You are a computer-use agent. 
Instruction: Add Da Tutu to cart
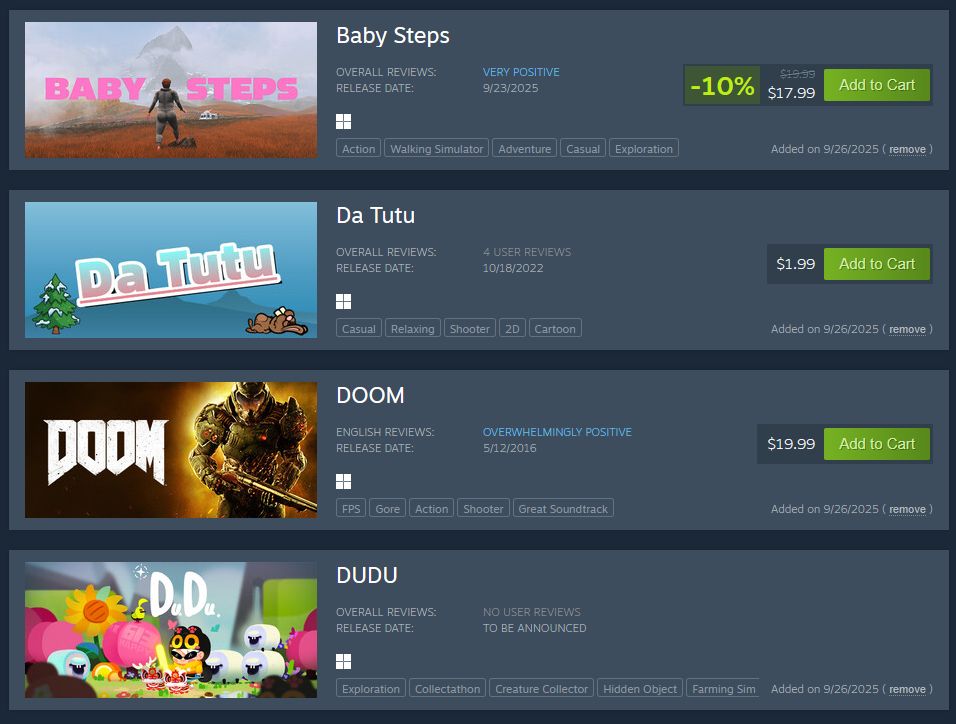[x=876, y=264]
